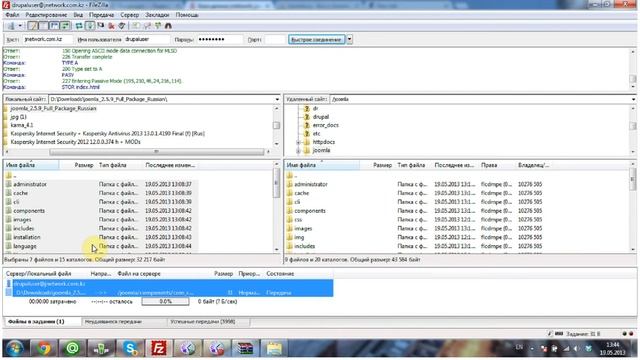Select local installation folder icon
Viewport: 640px width, 360px height.
pyautogui.click(x=9, y=237)
